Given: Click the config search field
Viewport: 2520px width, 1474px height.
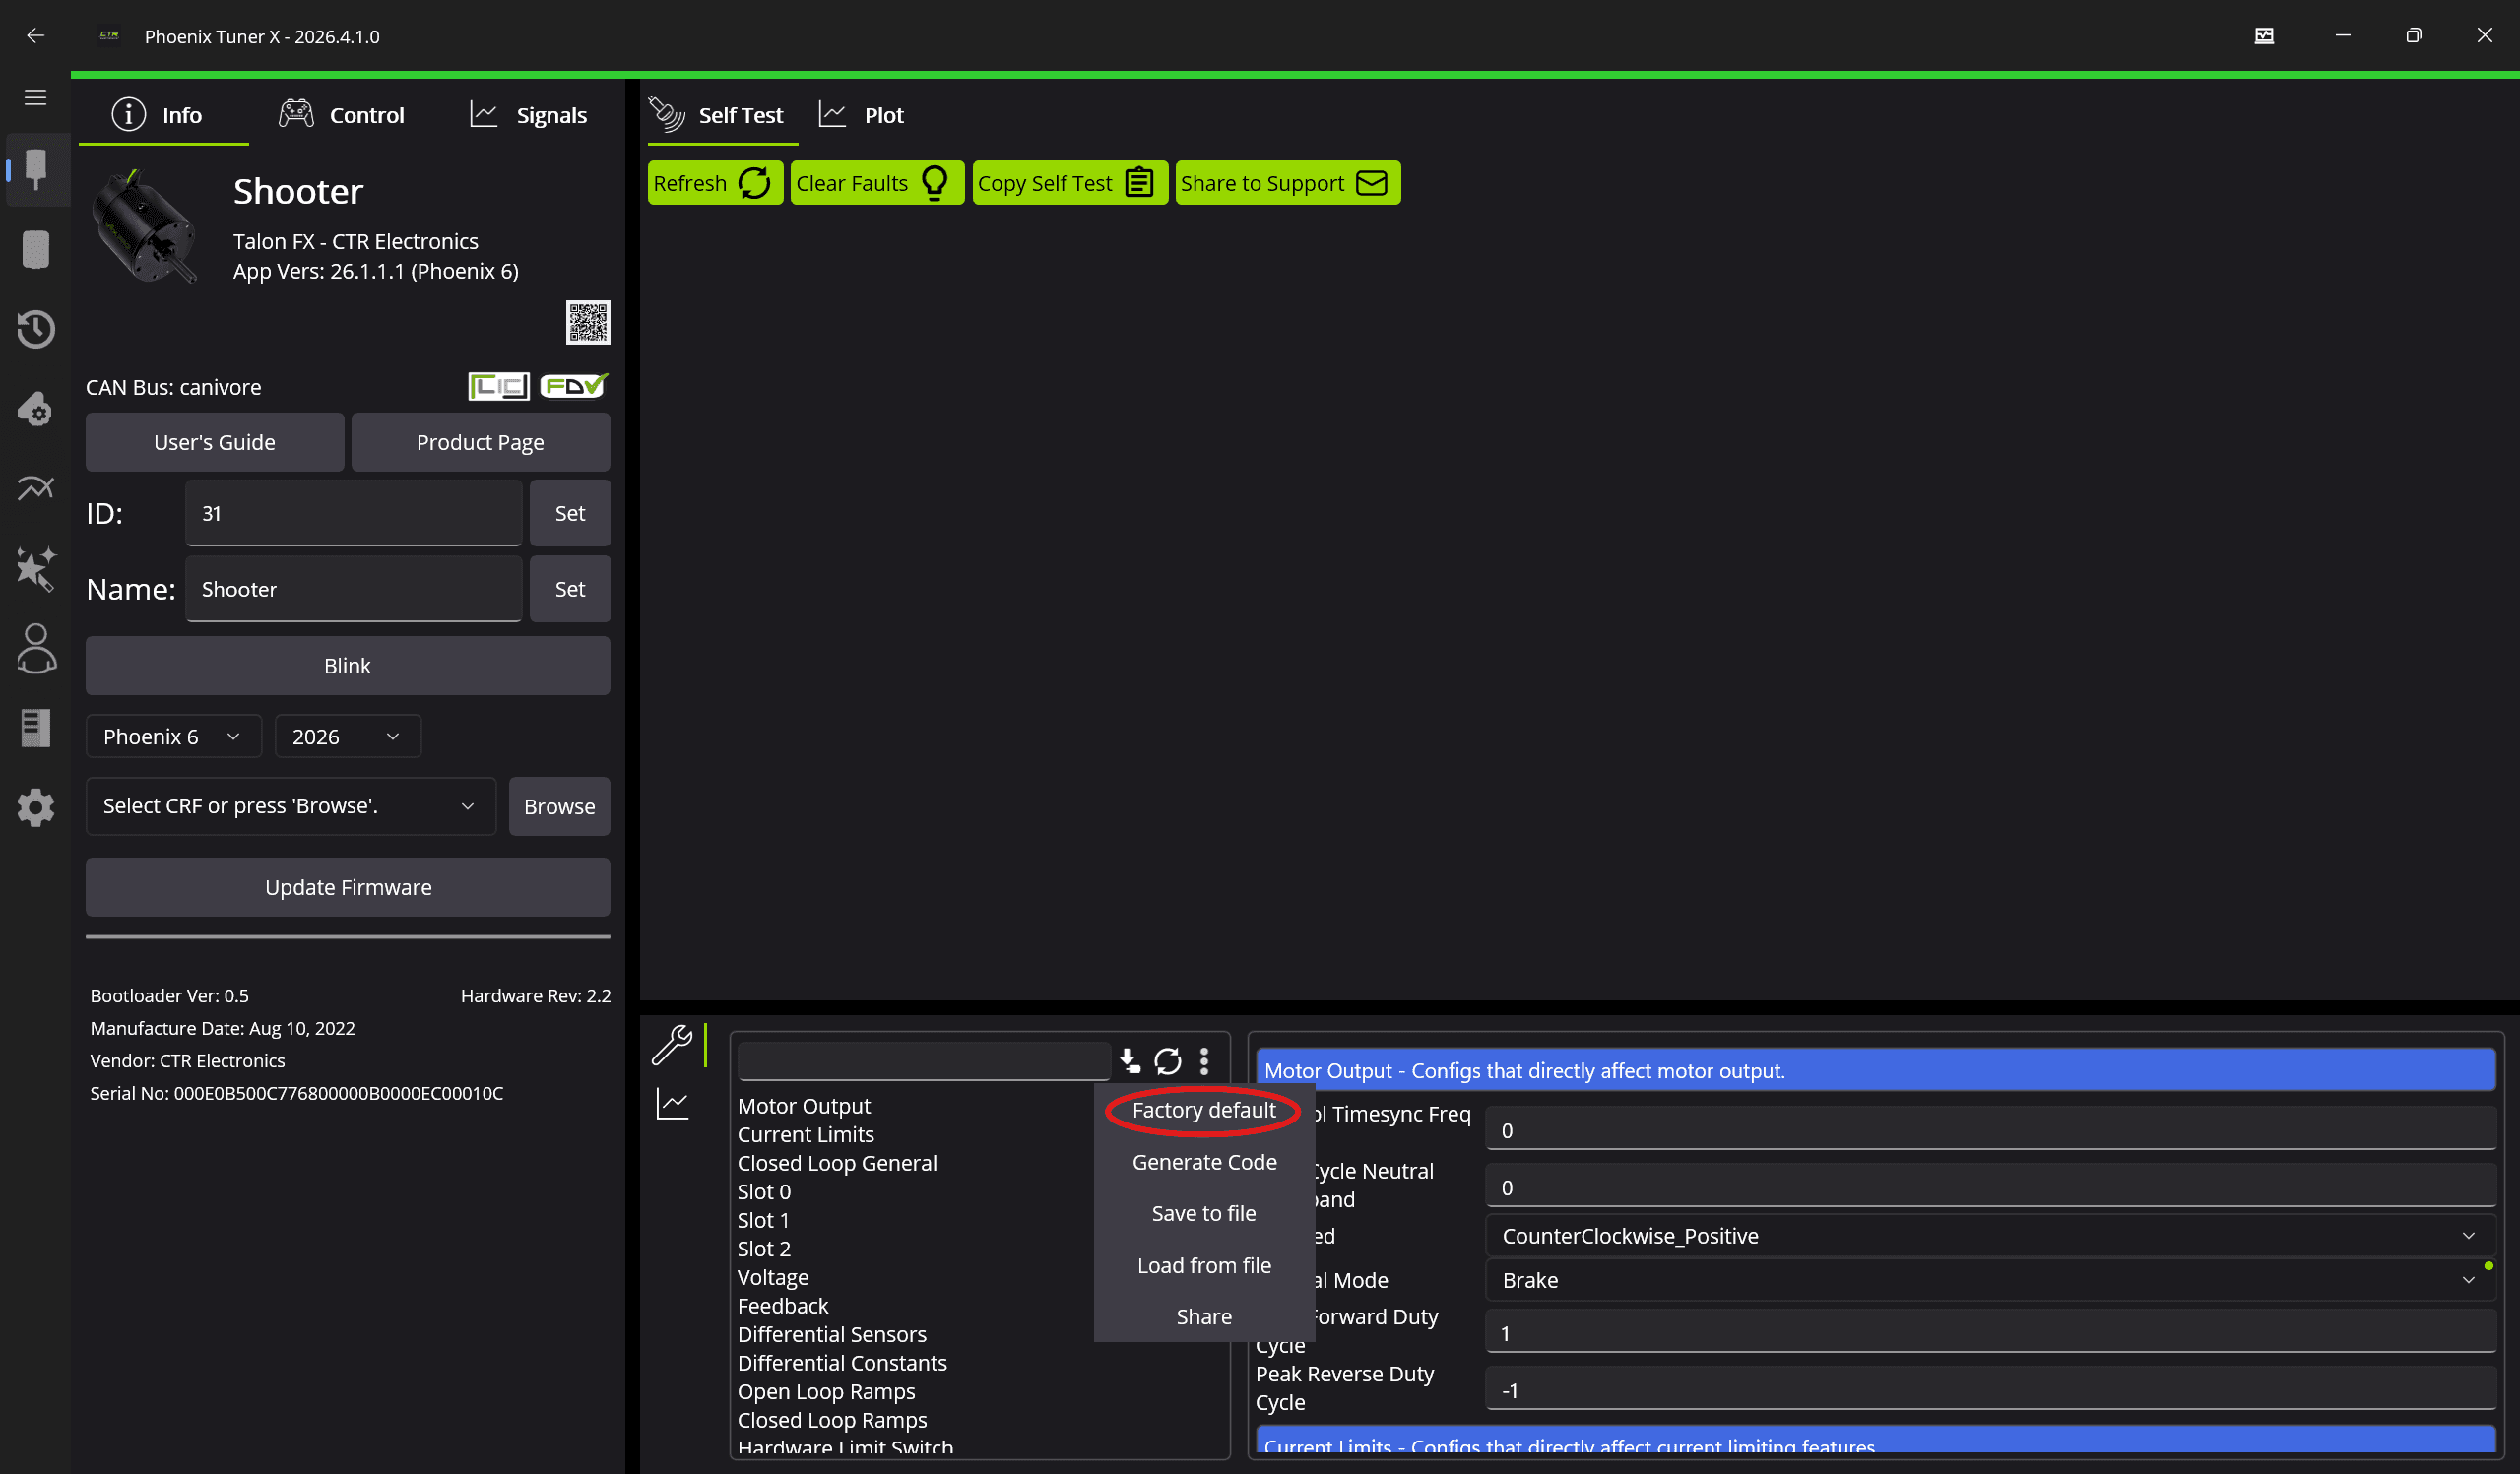Looking at the screenshot, I should [x=923, y=1060].
